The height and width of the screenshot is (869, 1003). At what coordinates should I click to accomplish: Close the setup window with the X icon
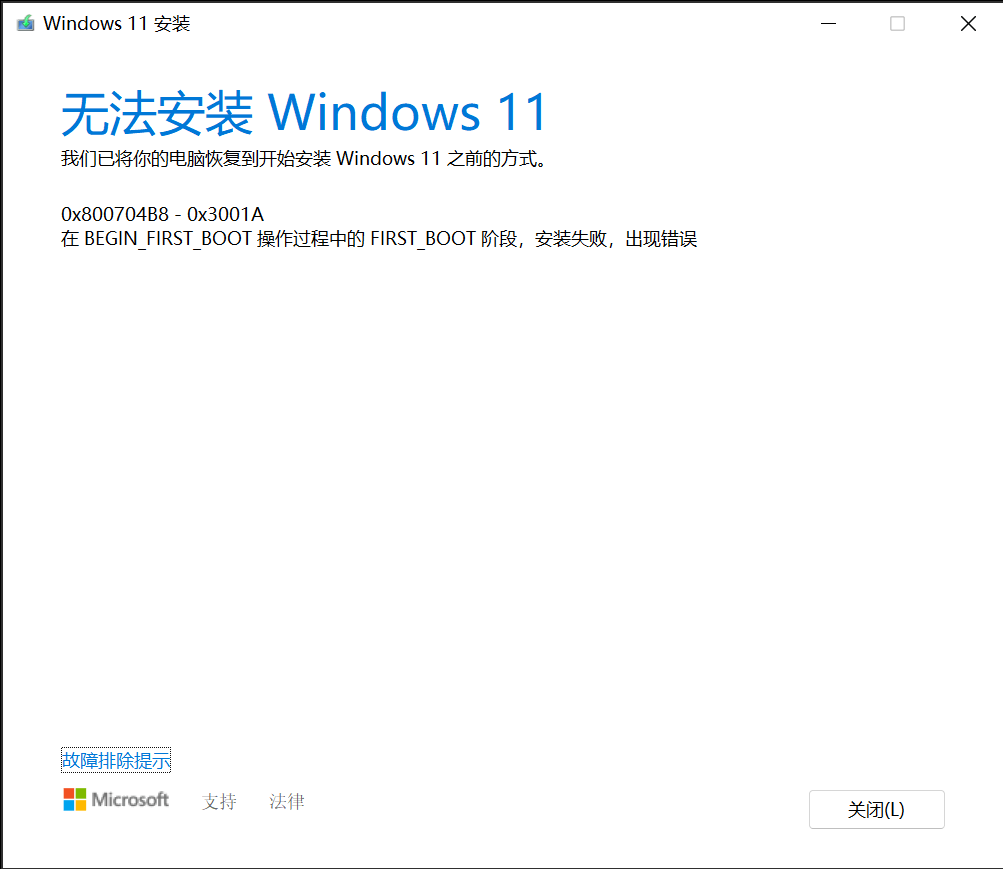click(x=968, y=24)
